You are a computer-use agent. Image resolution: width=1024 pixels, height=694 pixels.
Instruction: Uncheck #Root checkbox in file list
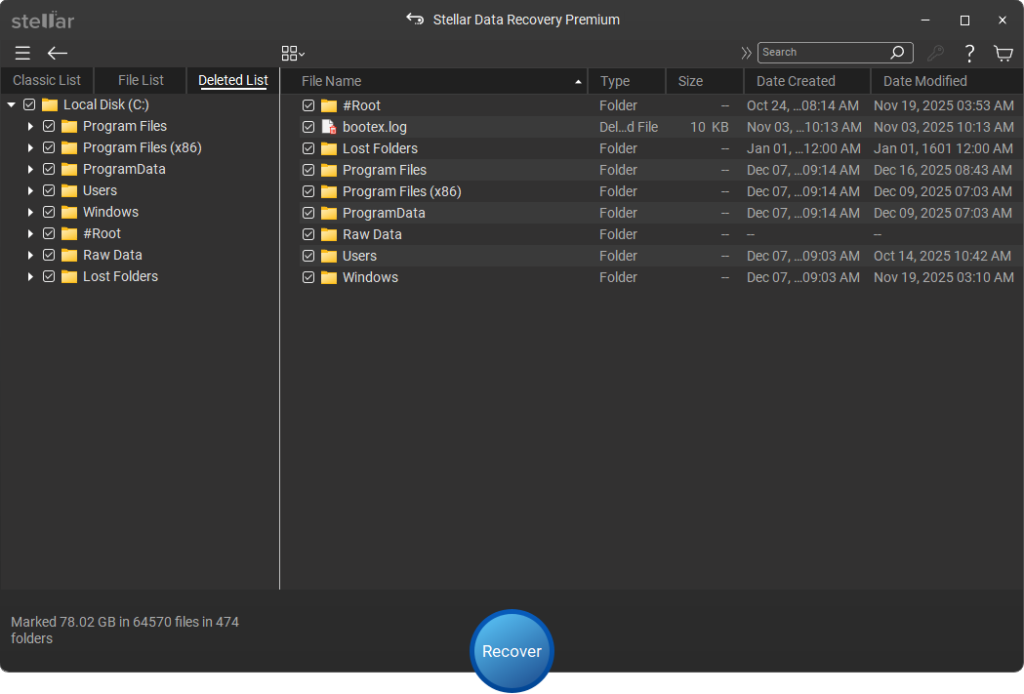click(x=308, y=106)
